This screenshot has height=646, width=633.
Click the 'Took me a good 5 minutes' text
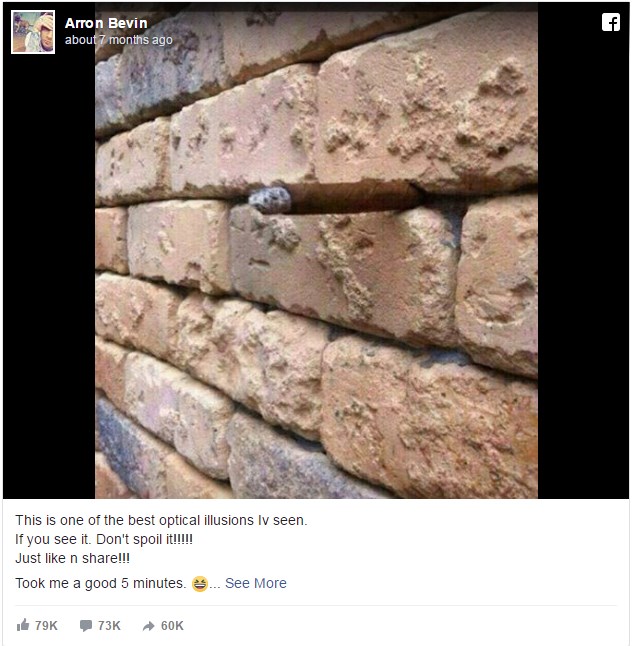pyautogui.click(x=101, y=583)
